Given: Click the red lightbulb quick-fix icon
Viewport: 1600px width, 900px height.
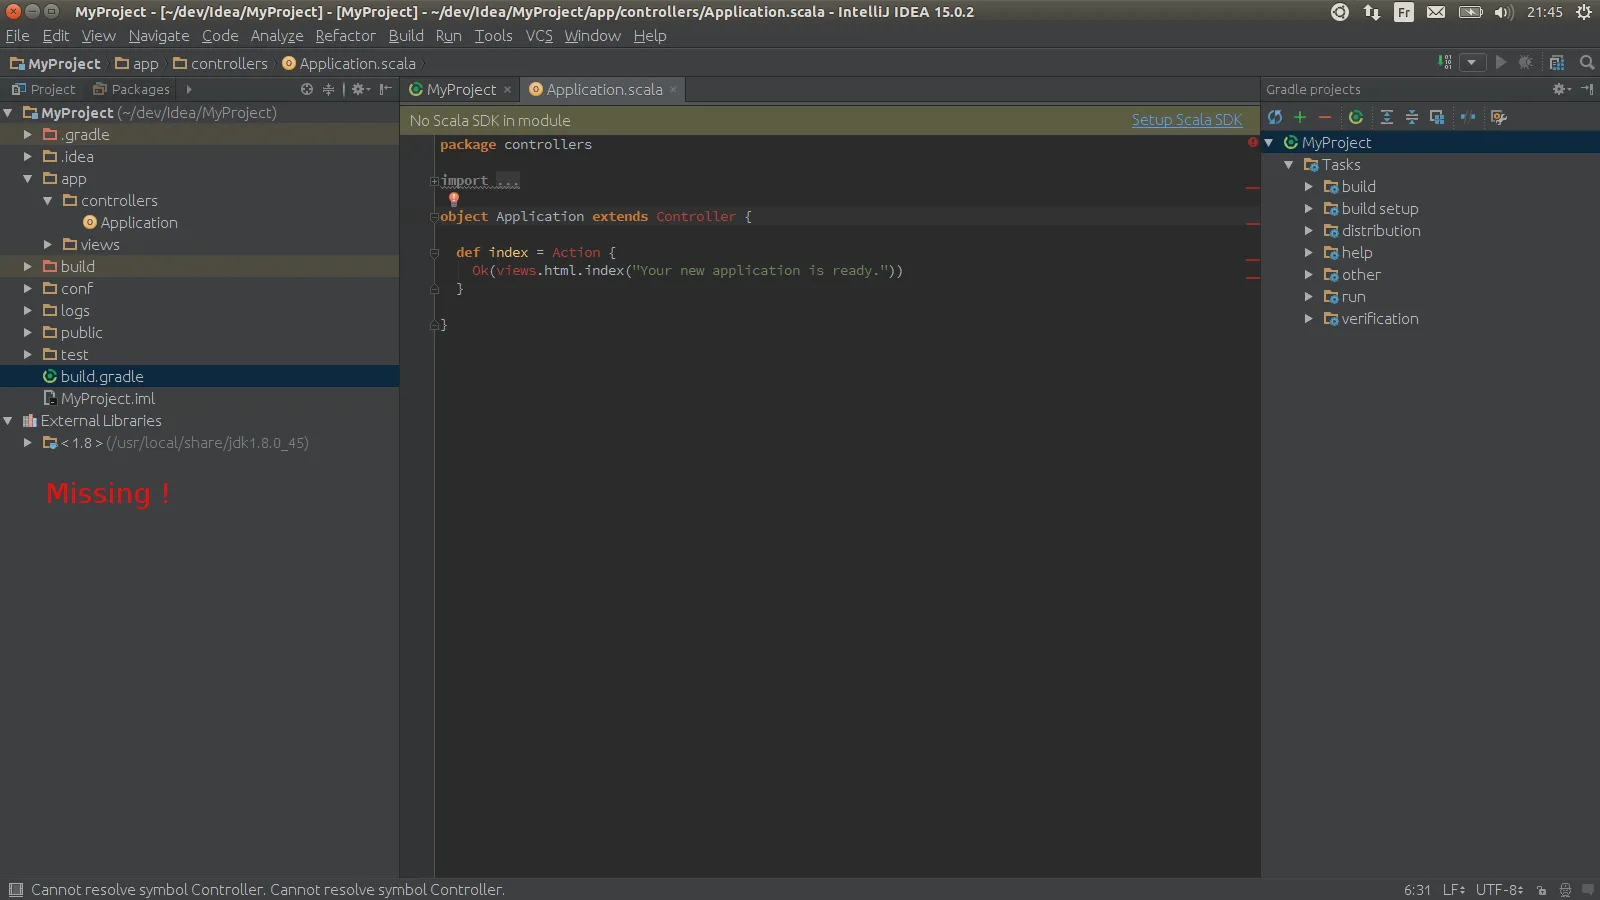Looking at the screenshot, I should 454,199.
